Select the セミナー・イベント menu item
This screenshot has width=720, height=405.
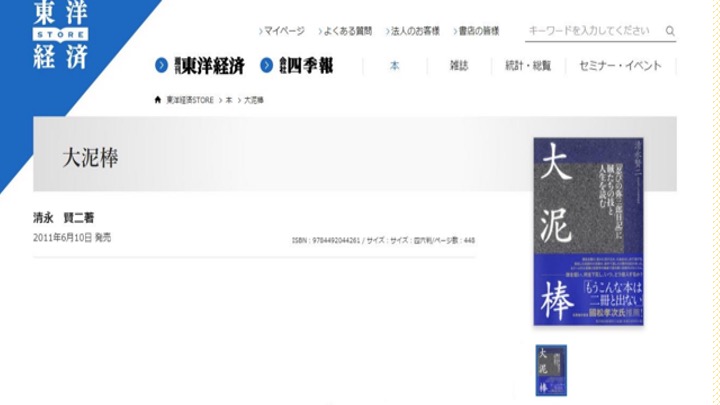620,66
